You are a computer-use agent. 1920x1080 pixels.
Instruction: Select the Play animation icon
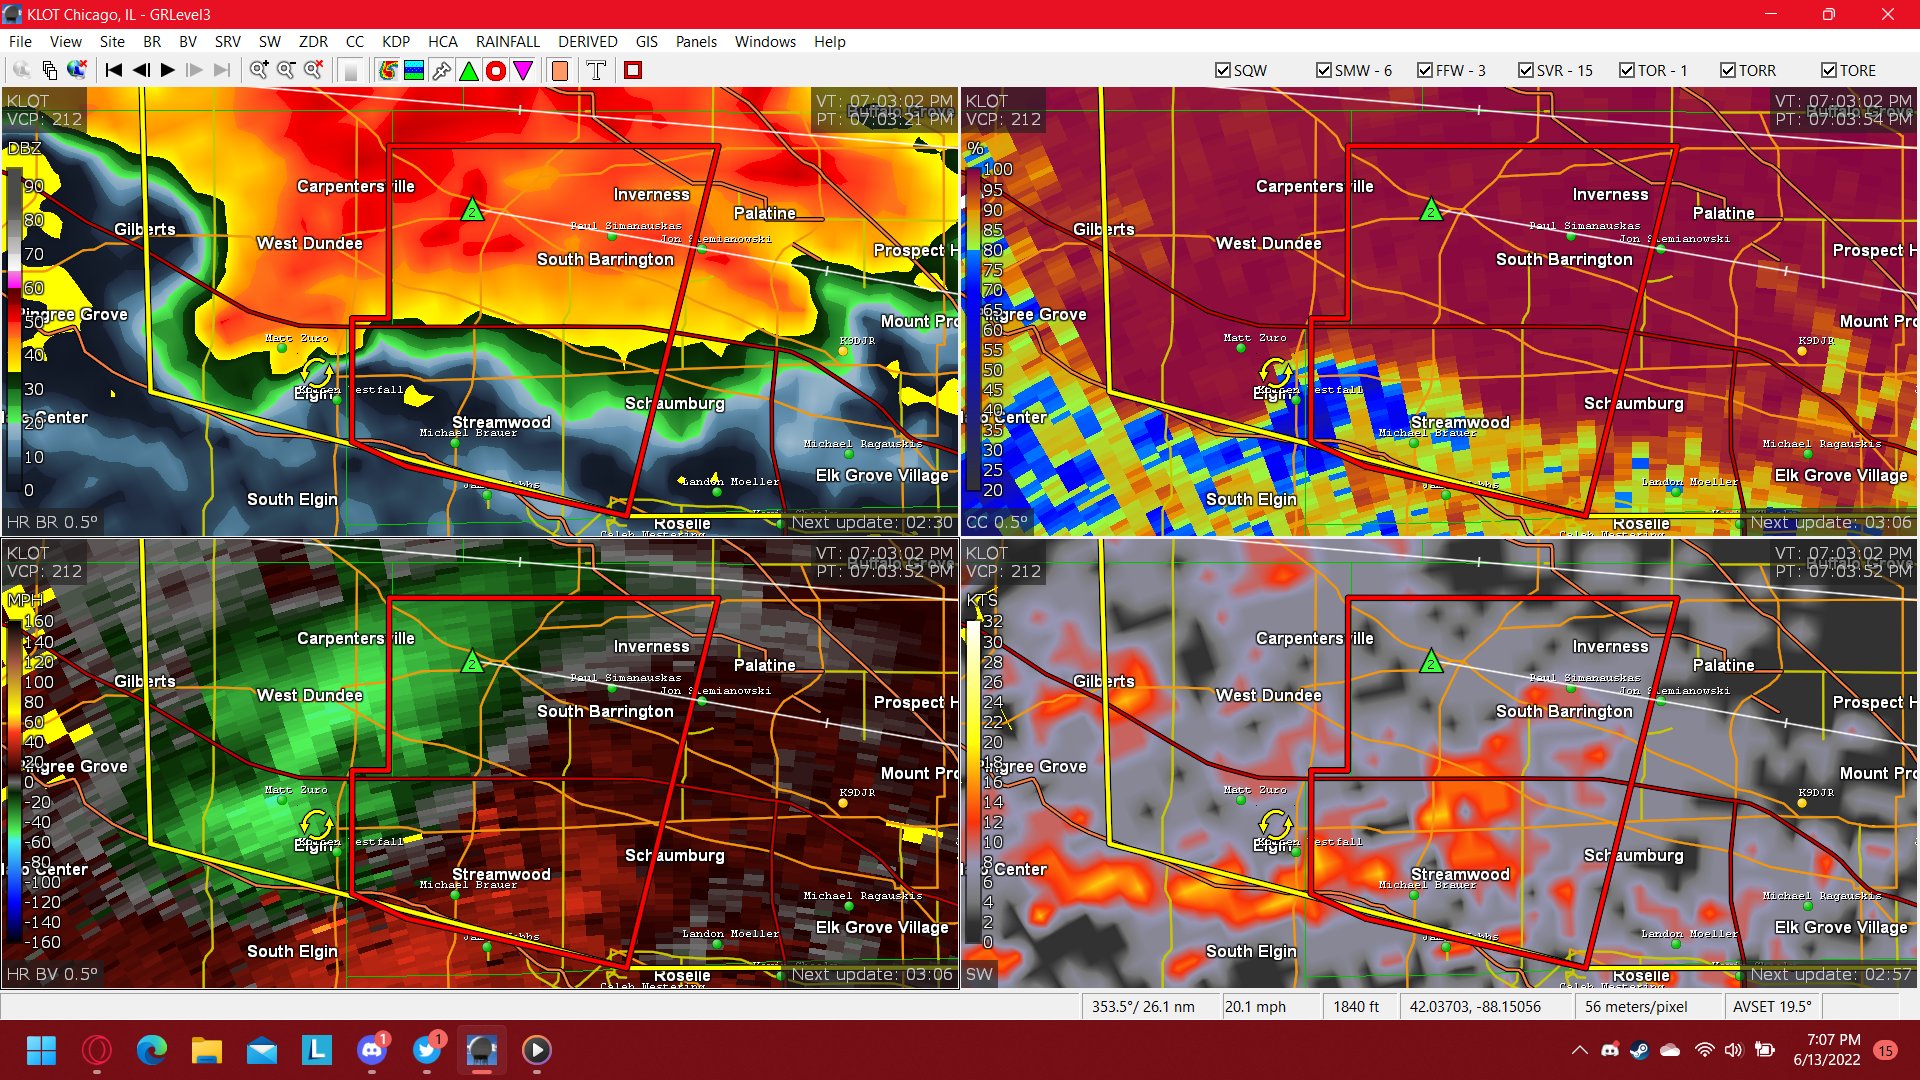(x=167, y=70)
